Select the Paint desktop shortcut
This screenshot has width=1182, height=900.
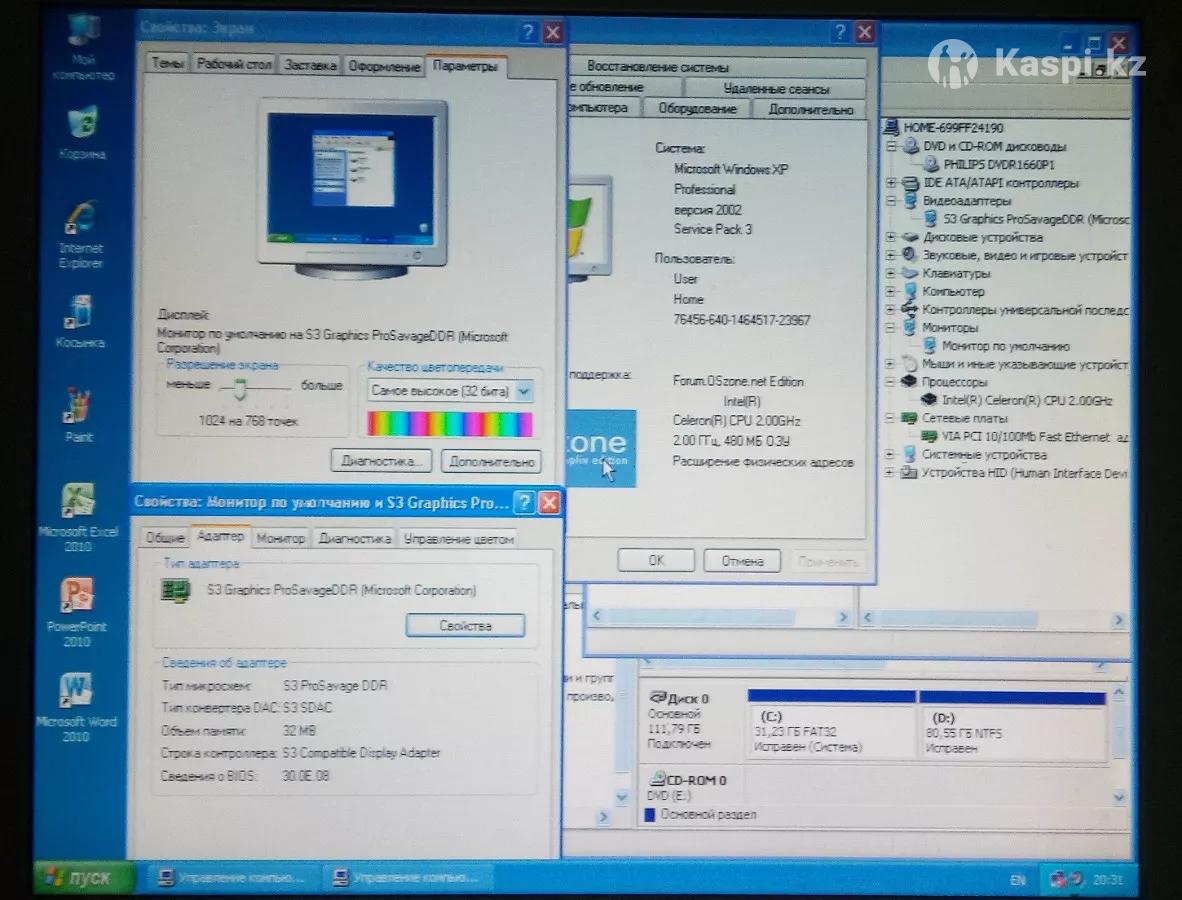(79, 415)
